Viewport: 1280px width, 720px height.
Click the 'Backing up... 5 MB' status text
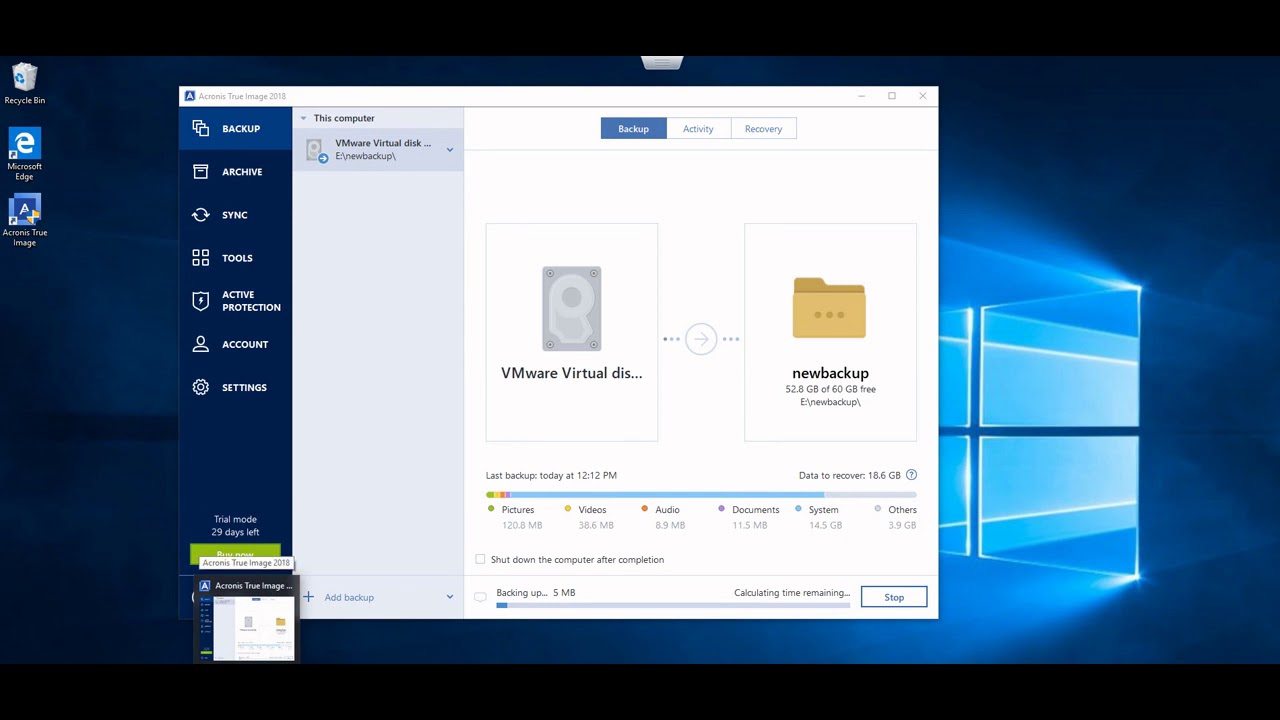tap(536, 593)
